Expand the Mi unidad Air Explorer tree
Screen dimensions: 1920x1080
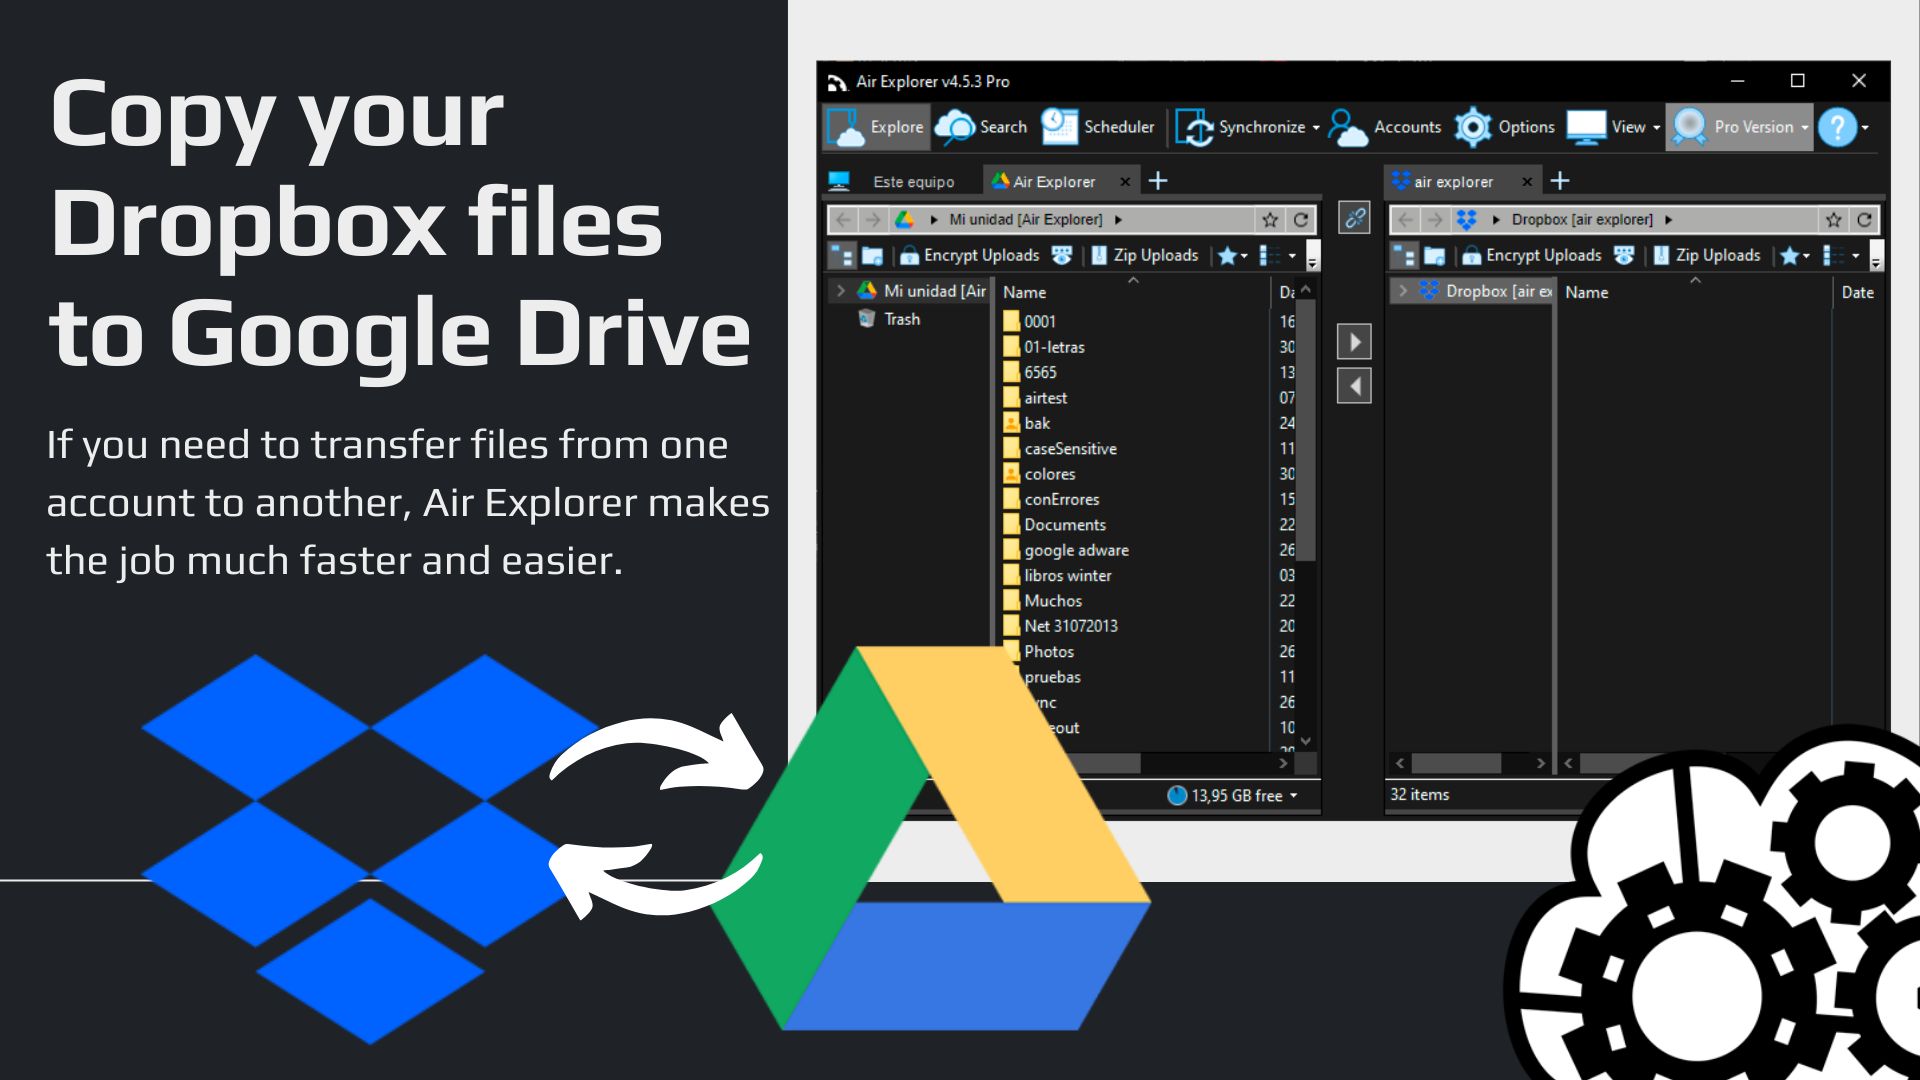click(840, 290)
